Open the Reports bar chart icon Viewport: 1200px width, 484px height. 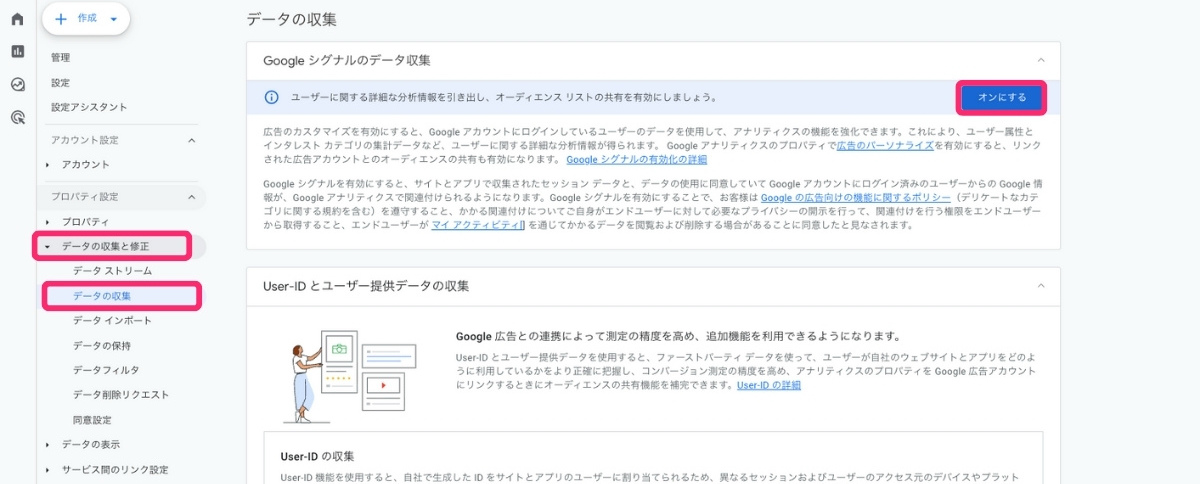click(17, 51)
